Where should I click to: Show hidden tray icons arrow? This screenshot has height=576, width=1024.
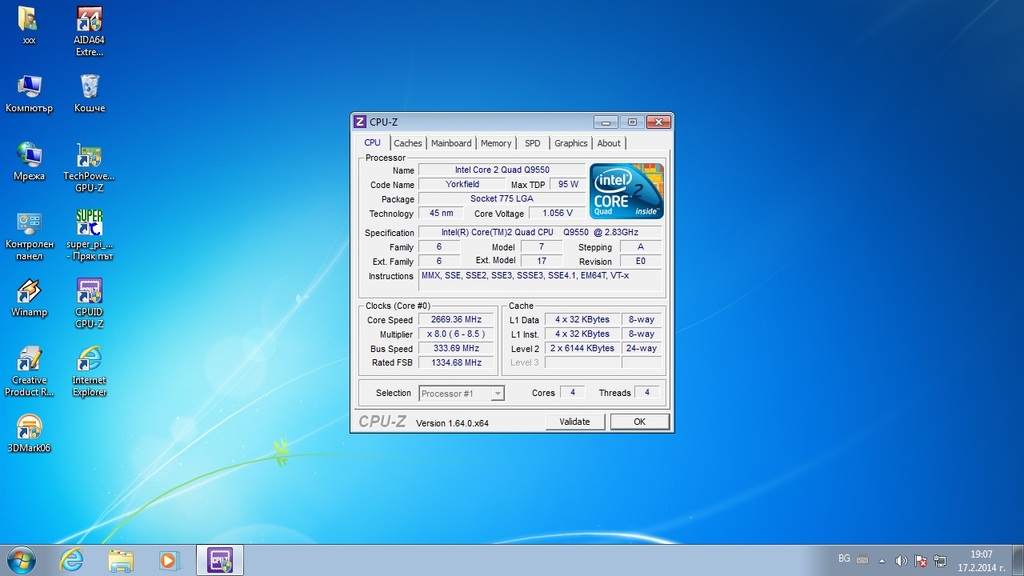(882, 560)
